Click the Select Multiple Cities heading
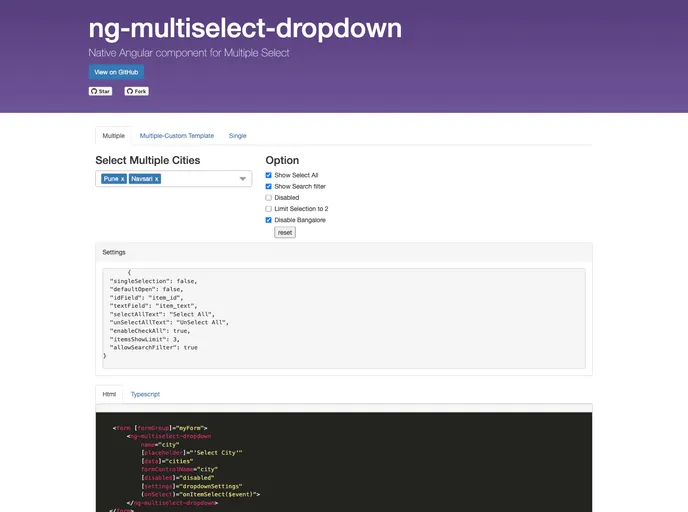This screenshot has width=688, height=512. click(x=148, y=160)
